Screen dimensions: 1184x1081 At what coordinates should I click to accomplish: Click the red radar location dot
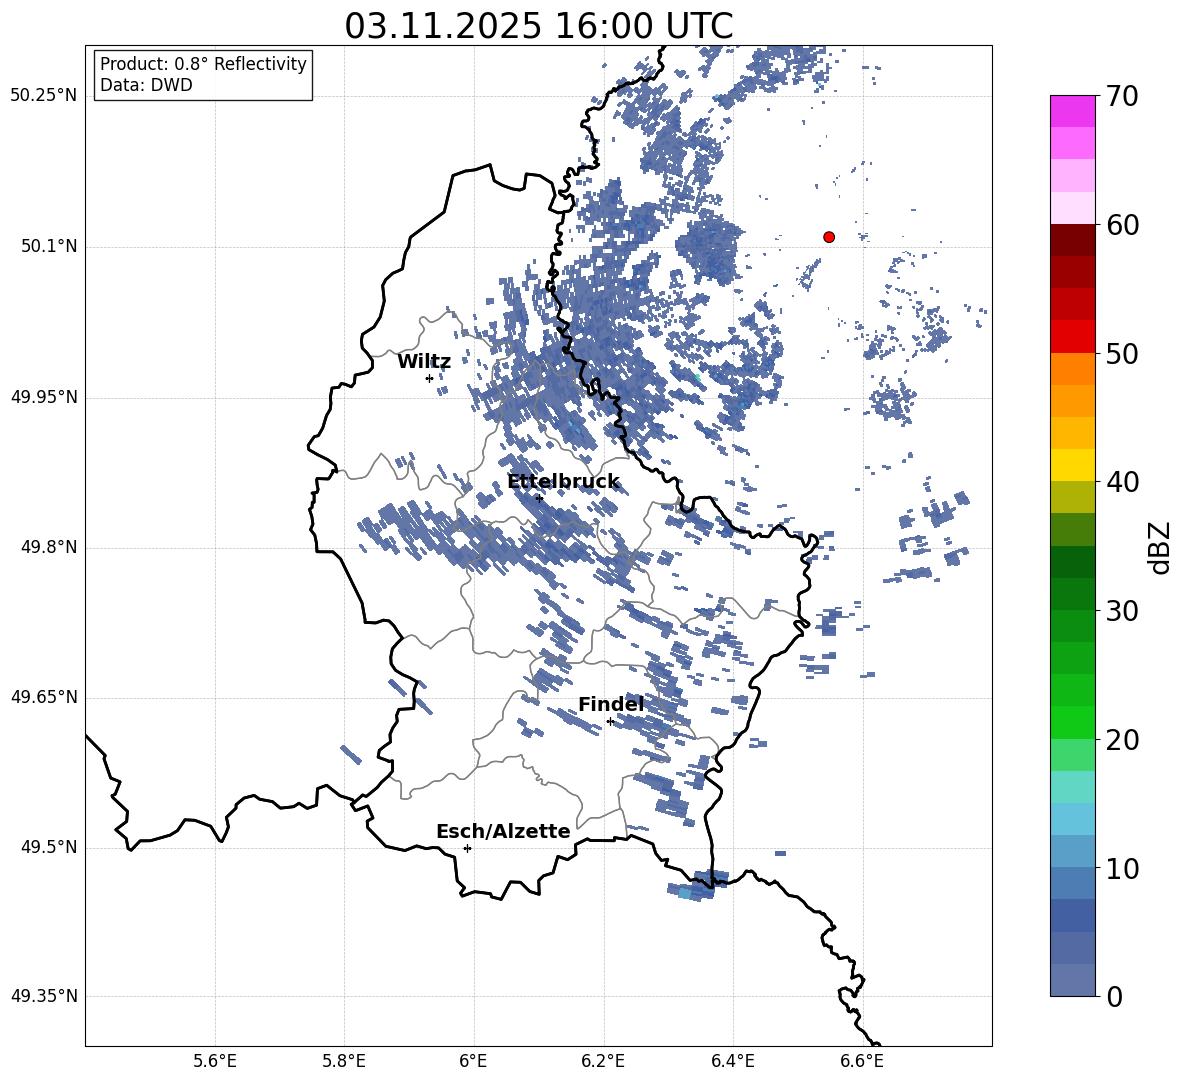point(829,237)
